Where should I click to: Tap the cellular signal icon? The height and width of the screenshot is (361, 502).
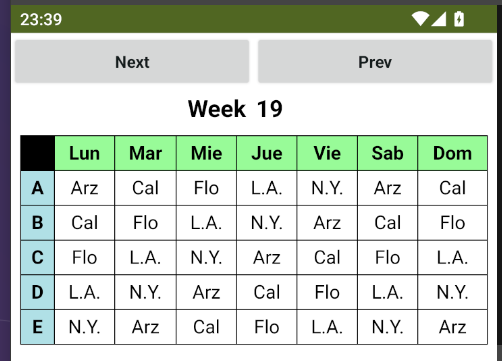(438, 19)
